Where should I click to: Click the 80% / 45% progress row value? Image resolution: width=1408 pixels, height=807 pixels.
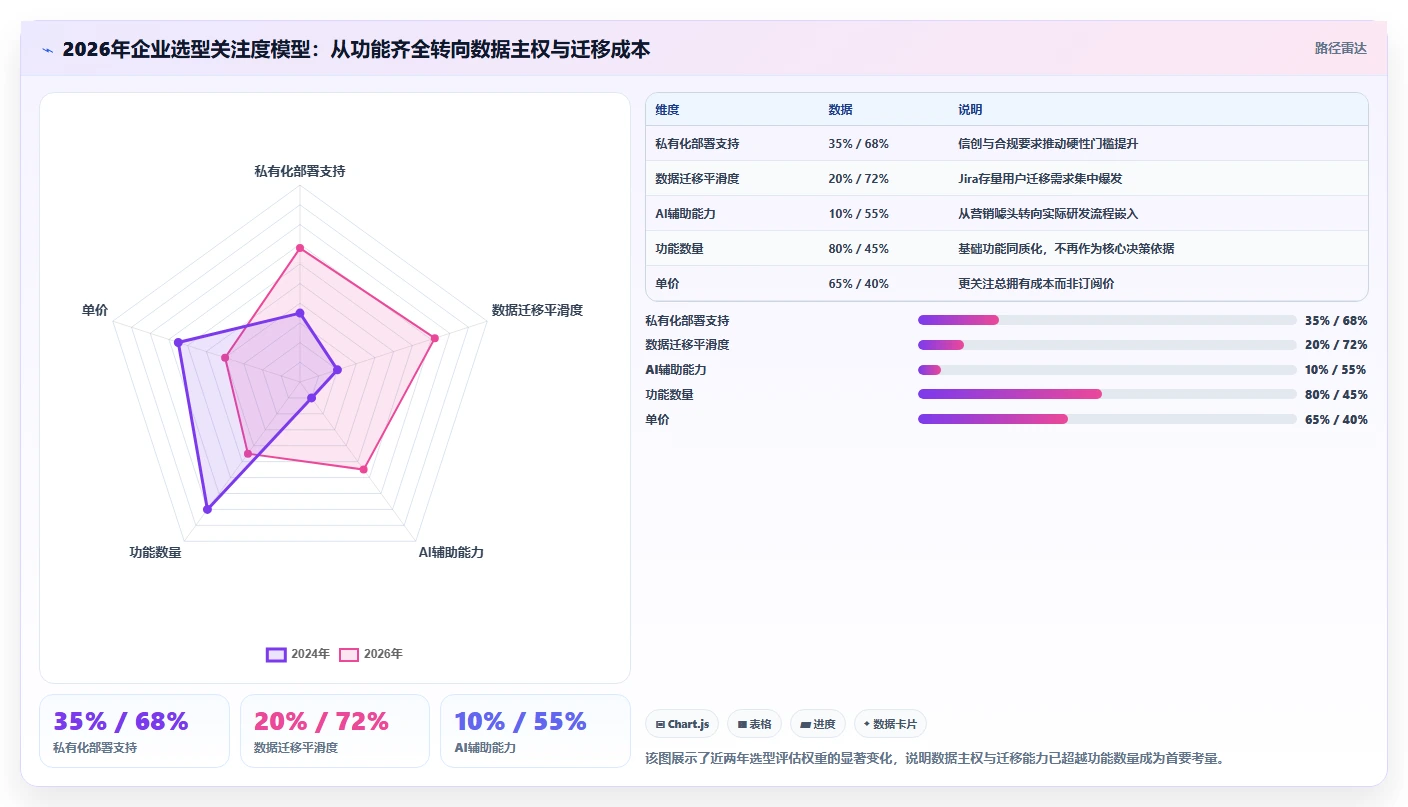click(1336, 394)
